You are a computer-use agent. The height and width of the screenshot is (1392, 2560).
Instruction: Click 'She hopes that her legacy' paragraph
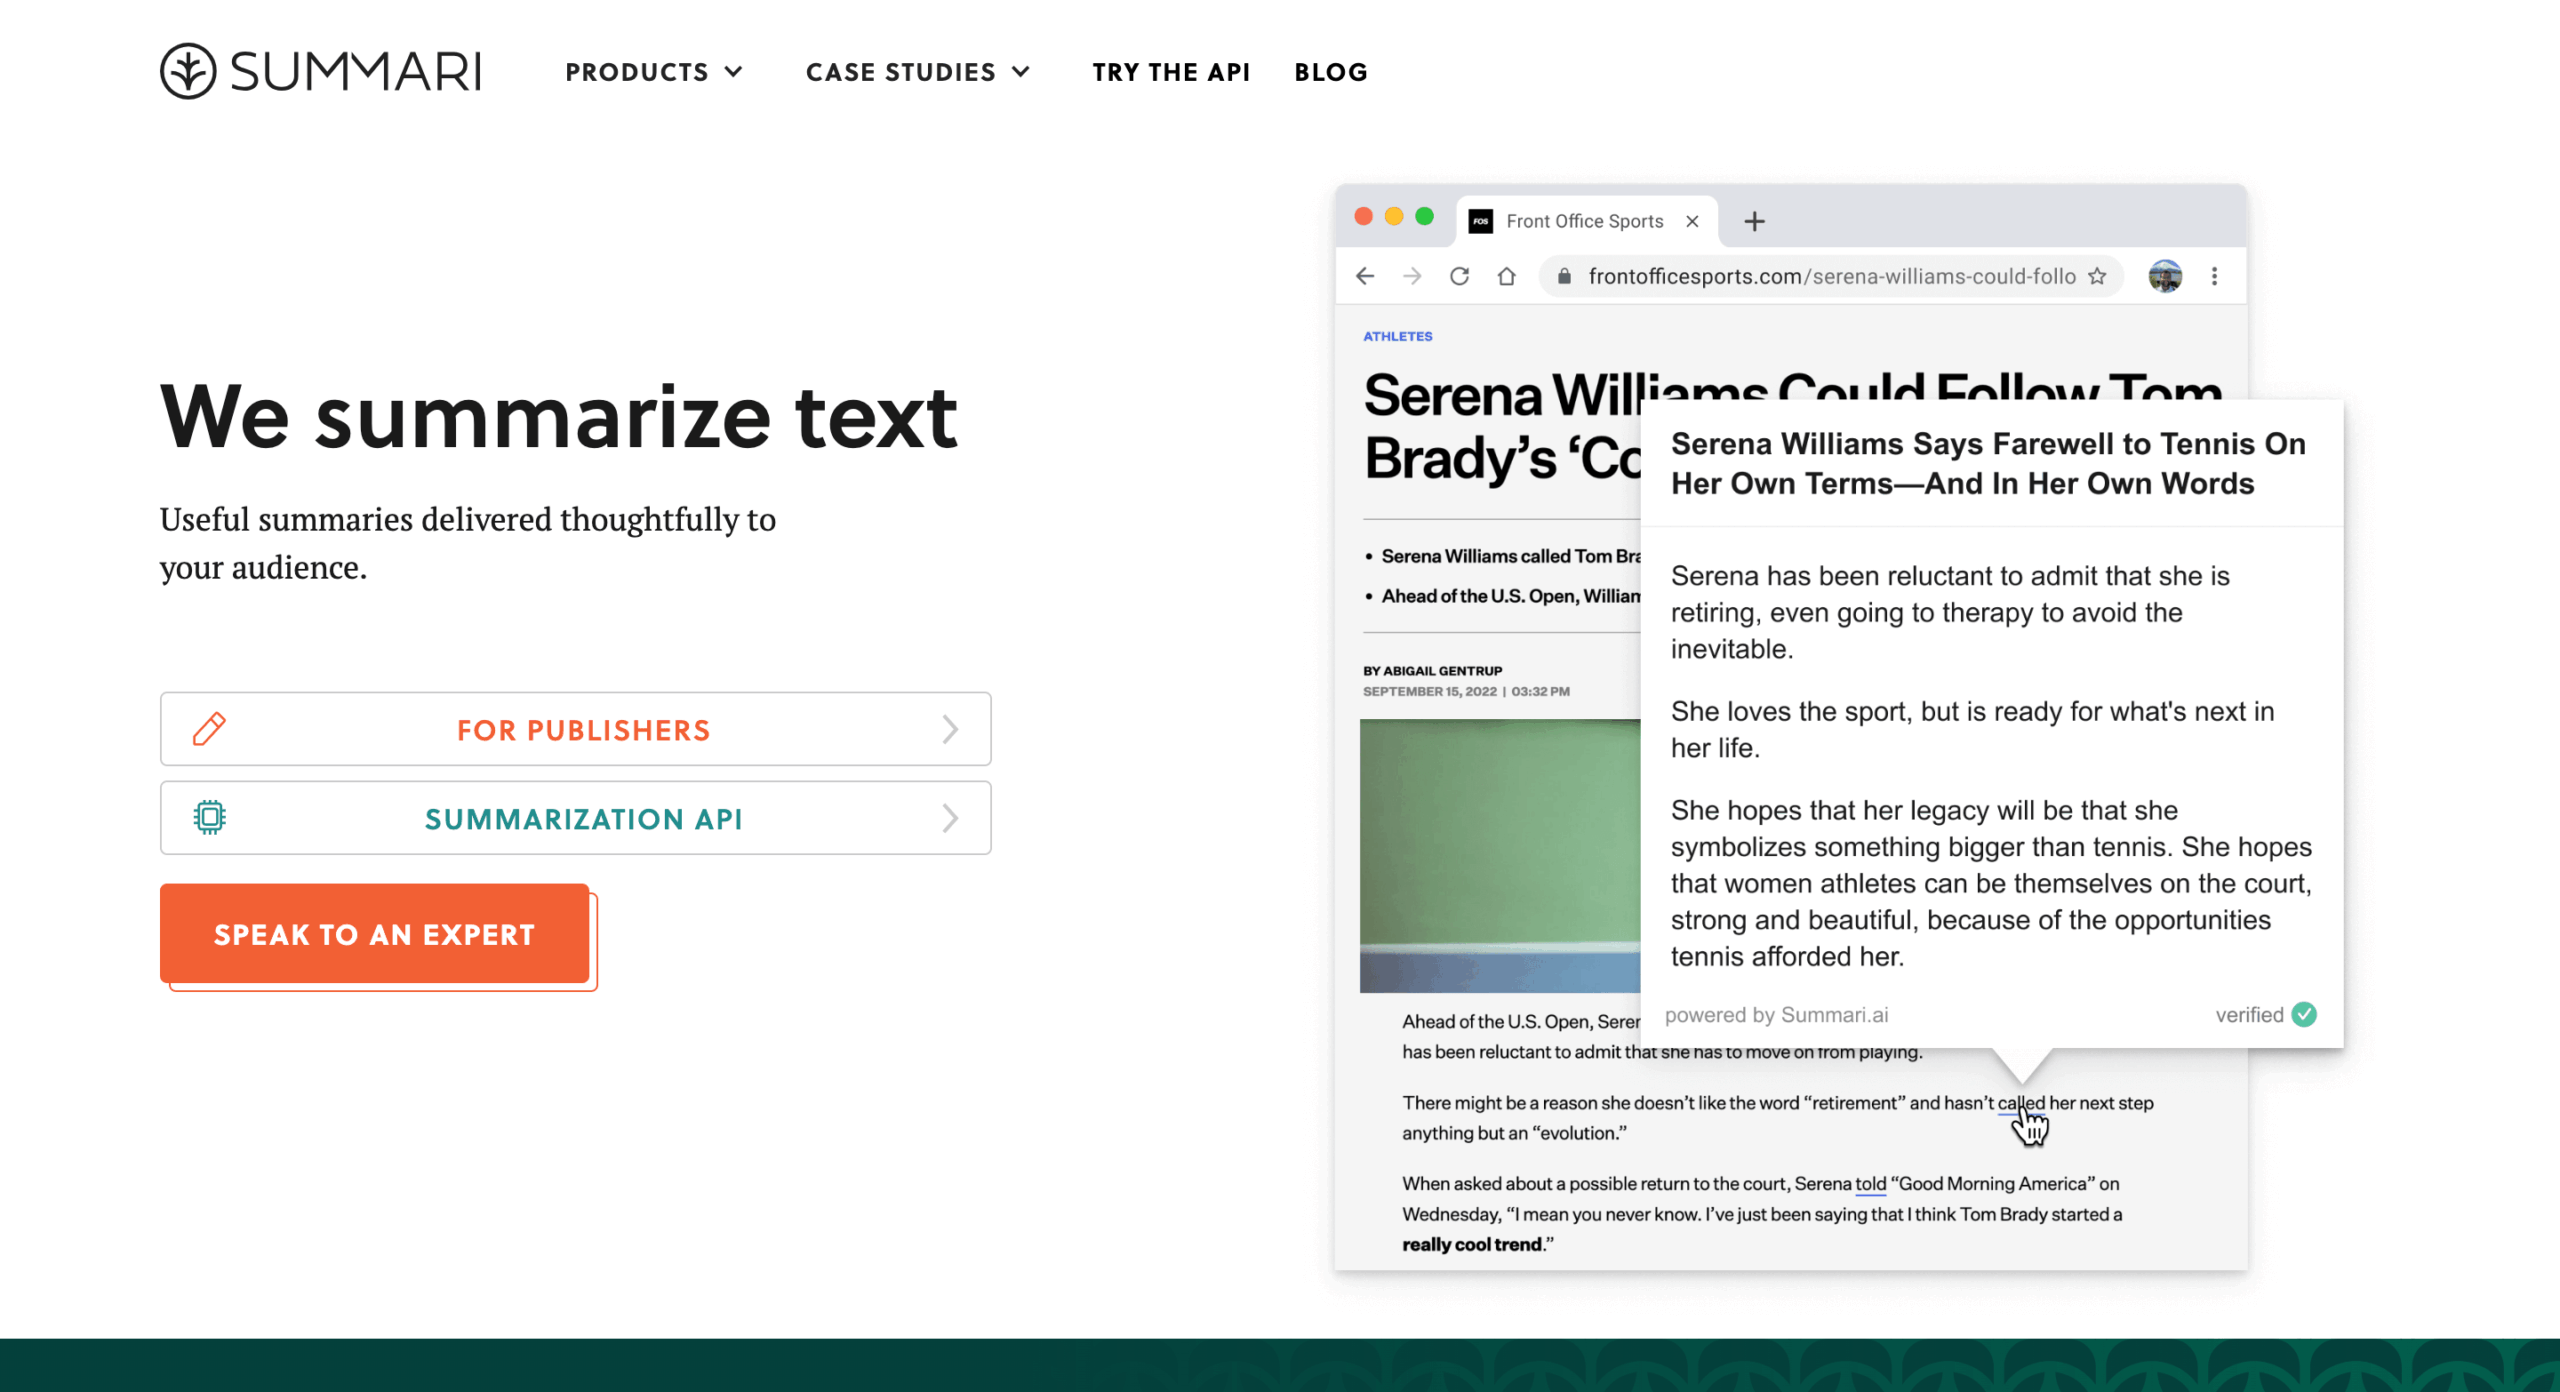click(1991, 883)
